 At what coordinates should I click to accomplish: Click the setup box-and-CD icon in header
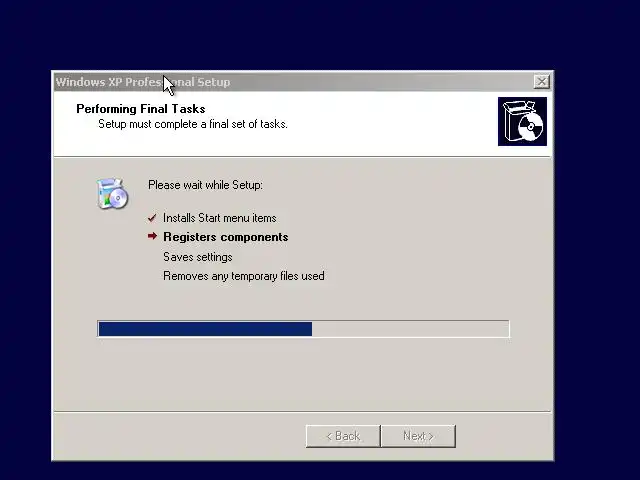pos(522,121)
